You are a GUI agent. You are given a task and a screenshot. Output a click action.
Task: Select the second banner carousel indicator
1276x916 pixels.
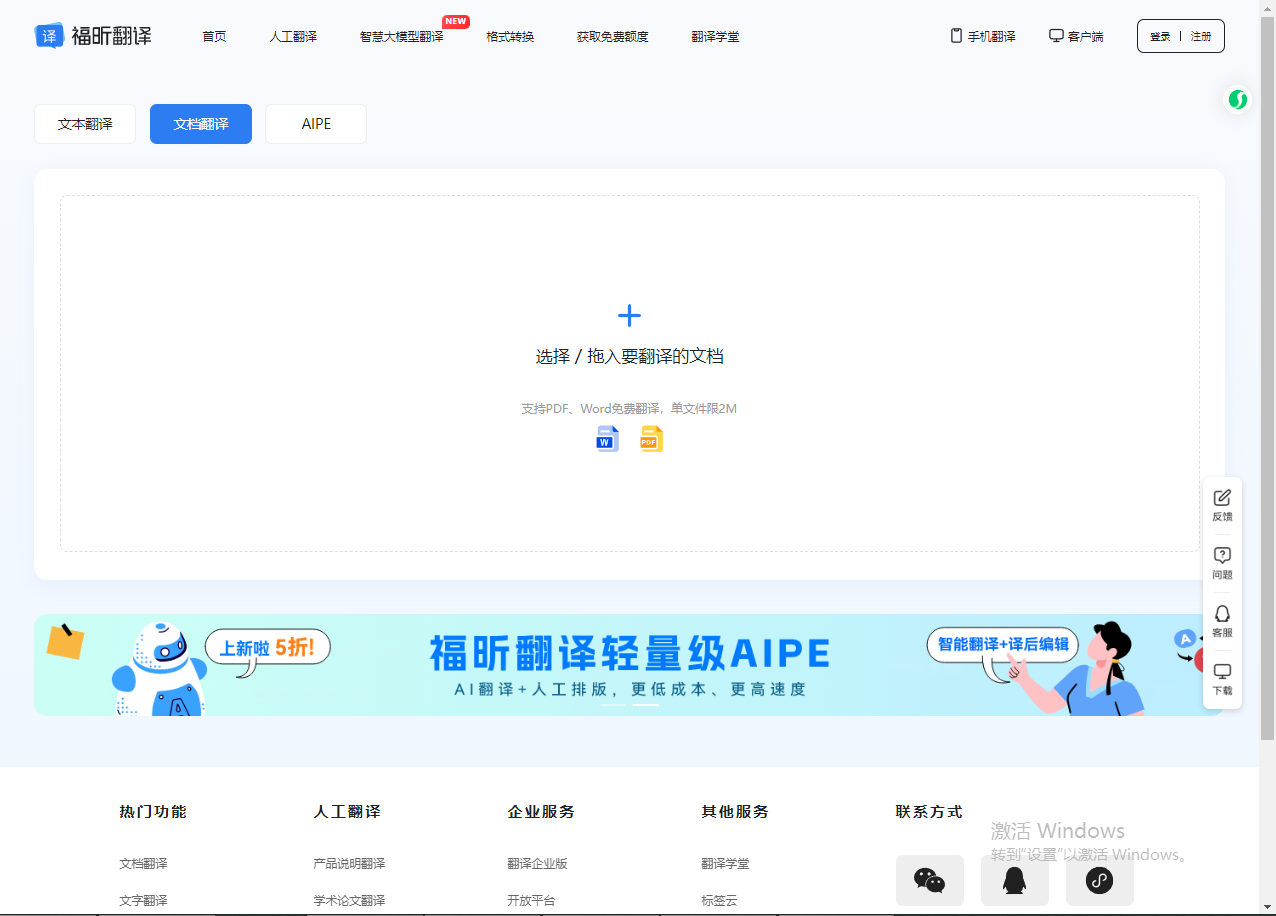646,705
